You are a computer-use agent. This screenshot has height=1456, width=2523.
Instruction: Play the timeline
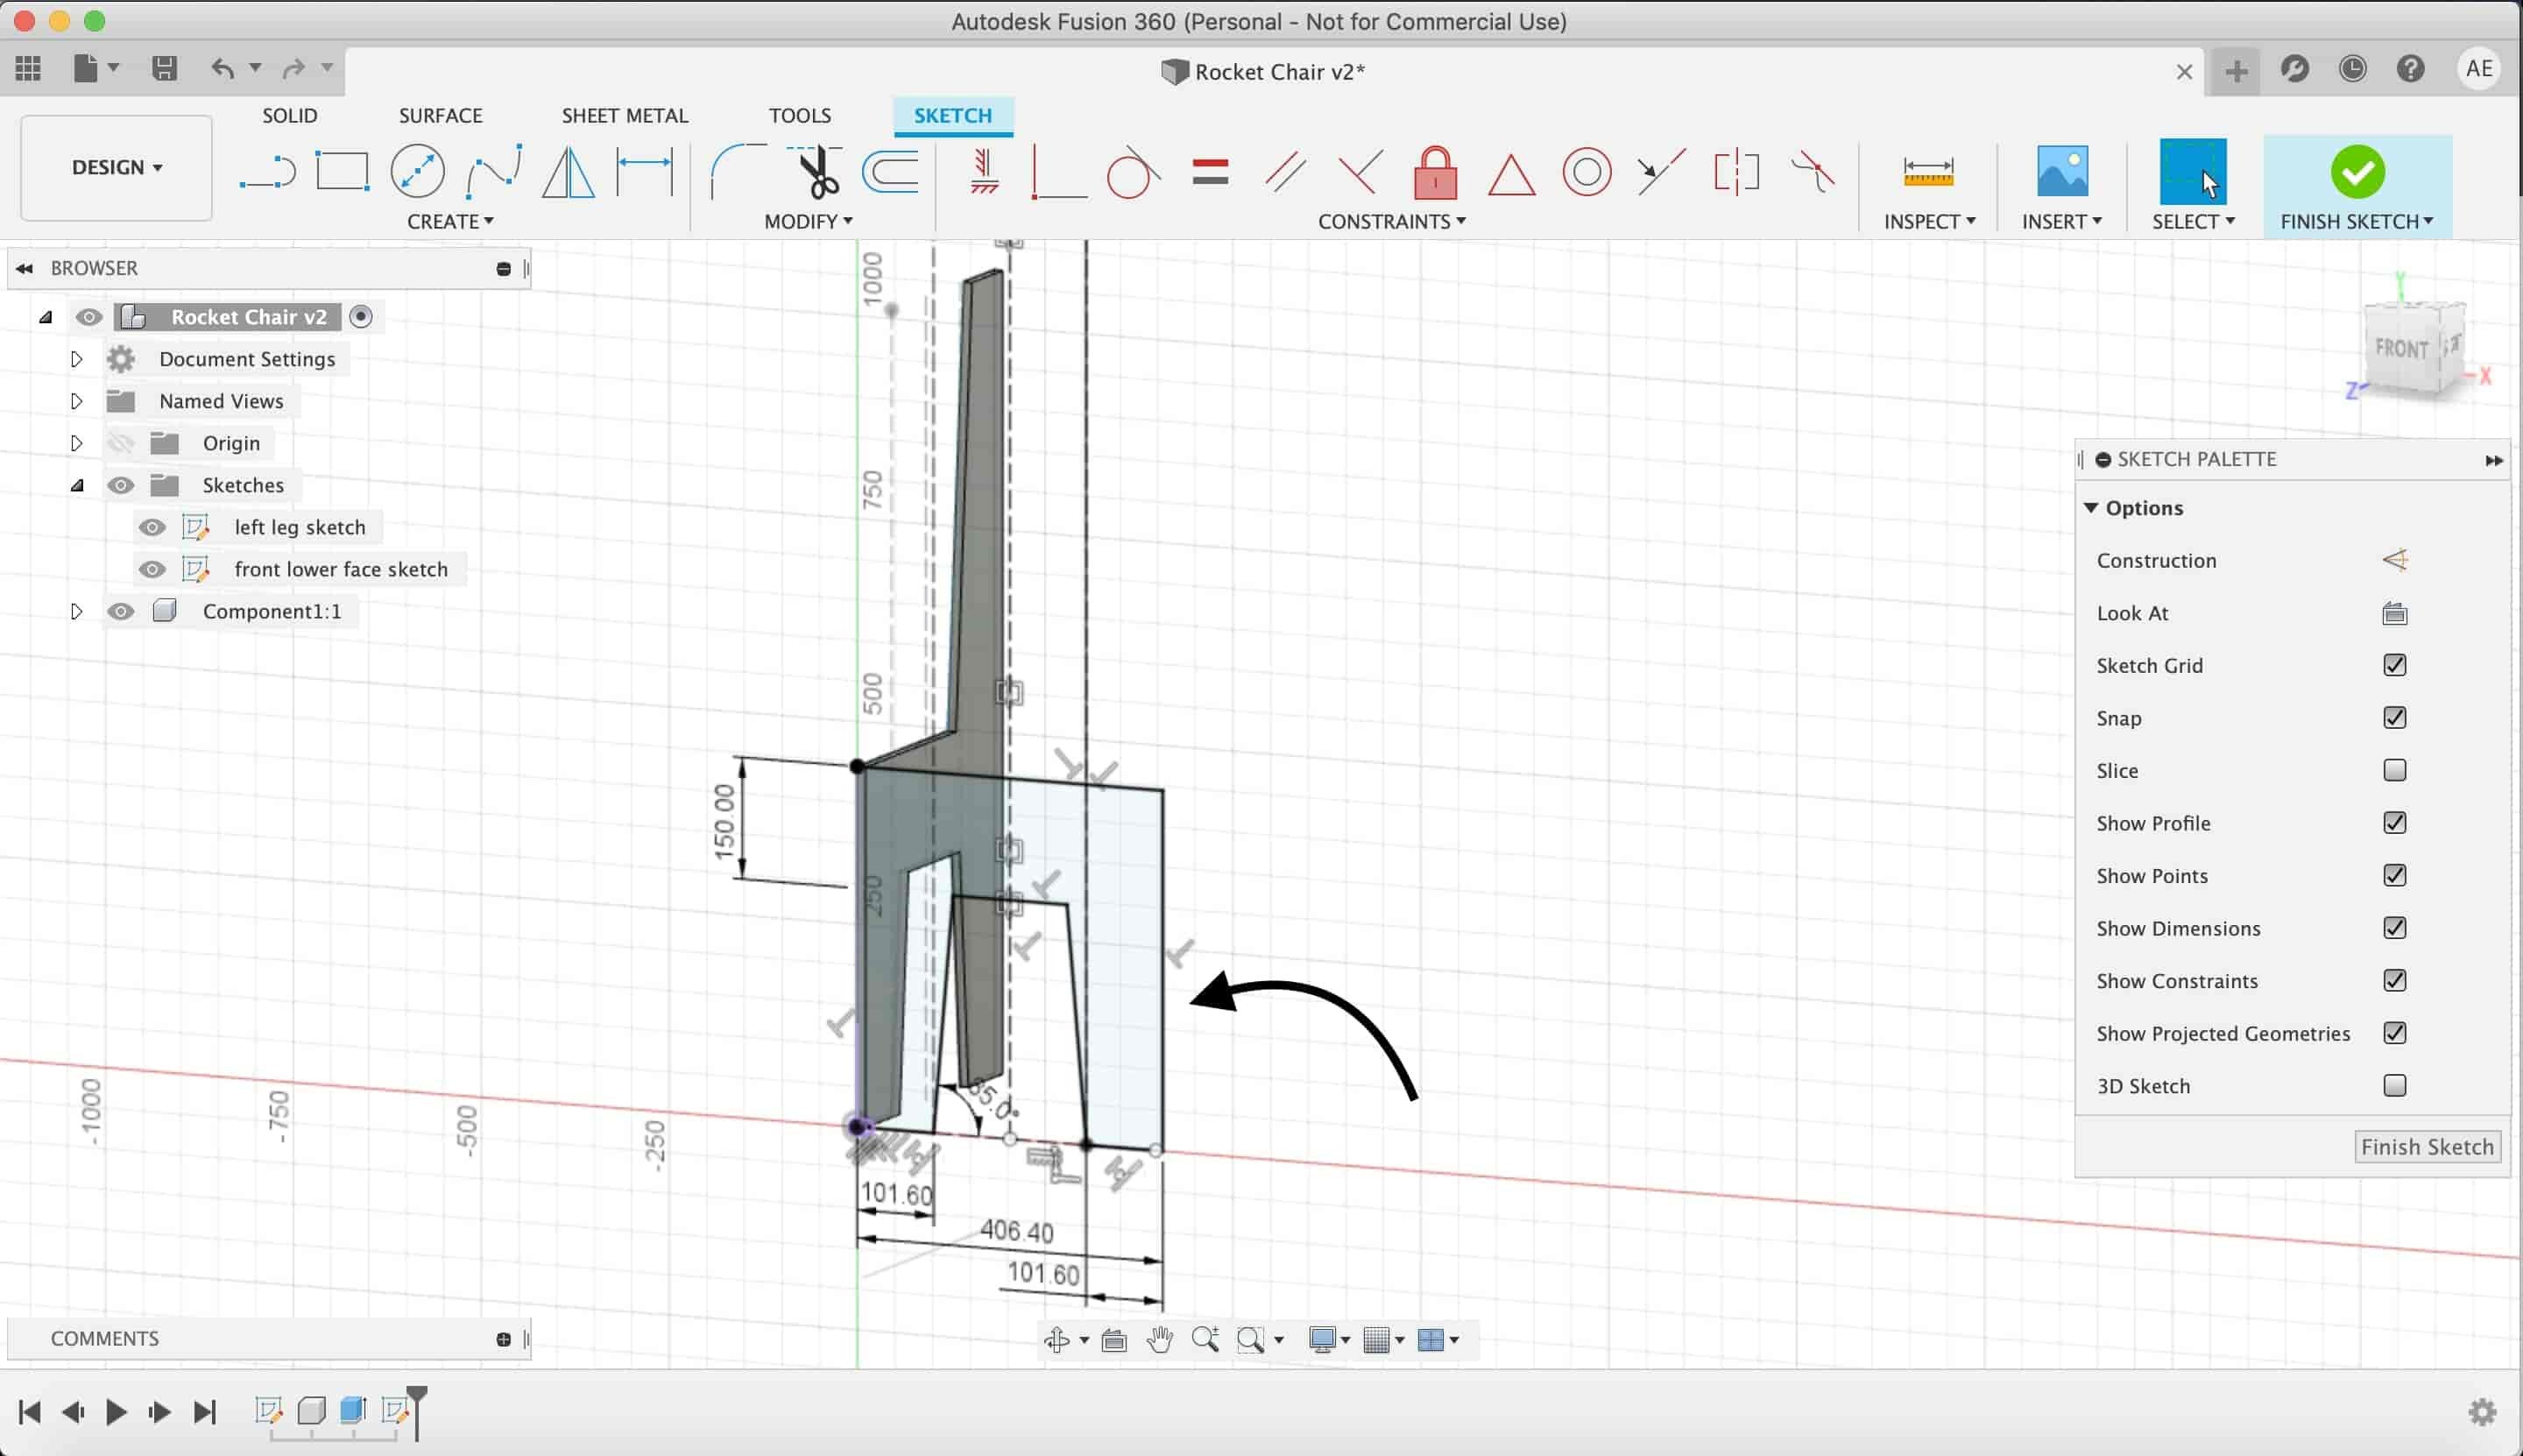tap(116, 1411)
